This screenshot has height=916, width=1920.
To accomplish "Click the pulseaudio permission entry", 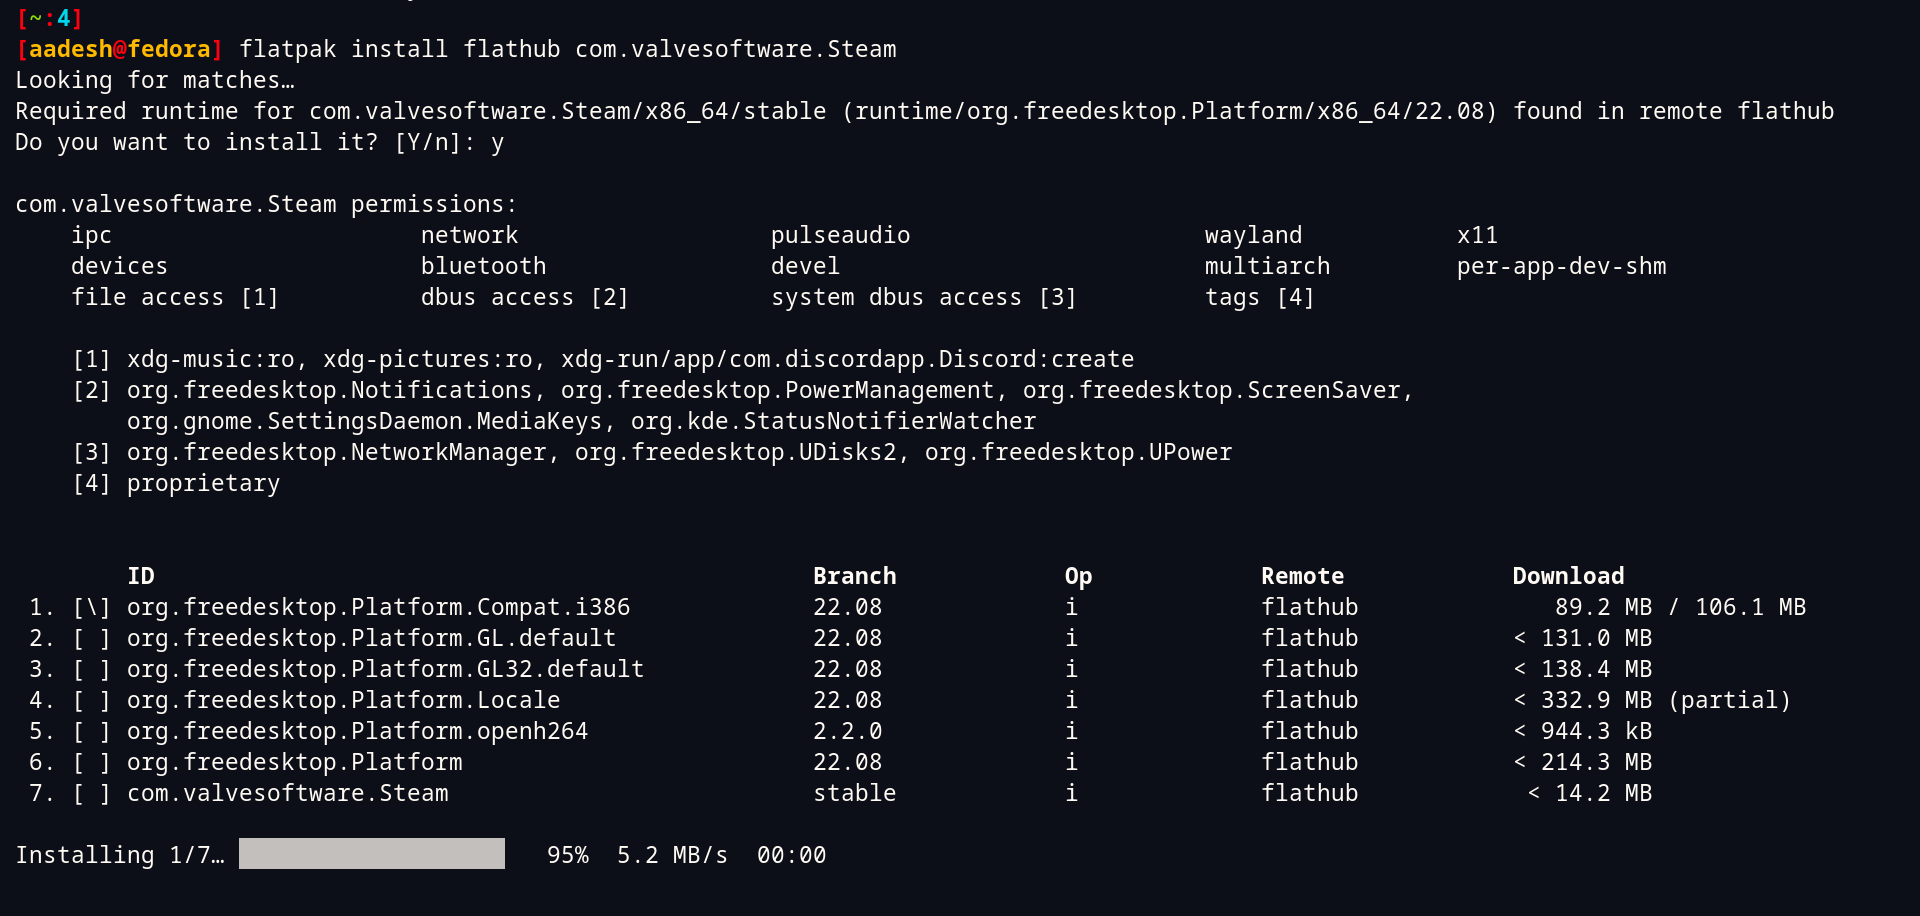I will [x=840, y=235].
